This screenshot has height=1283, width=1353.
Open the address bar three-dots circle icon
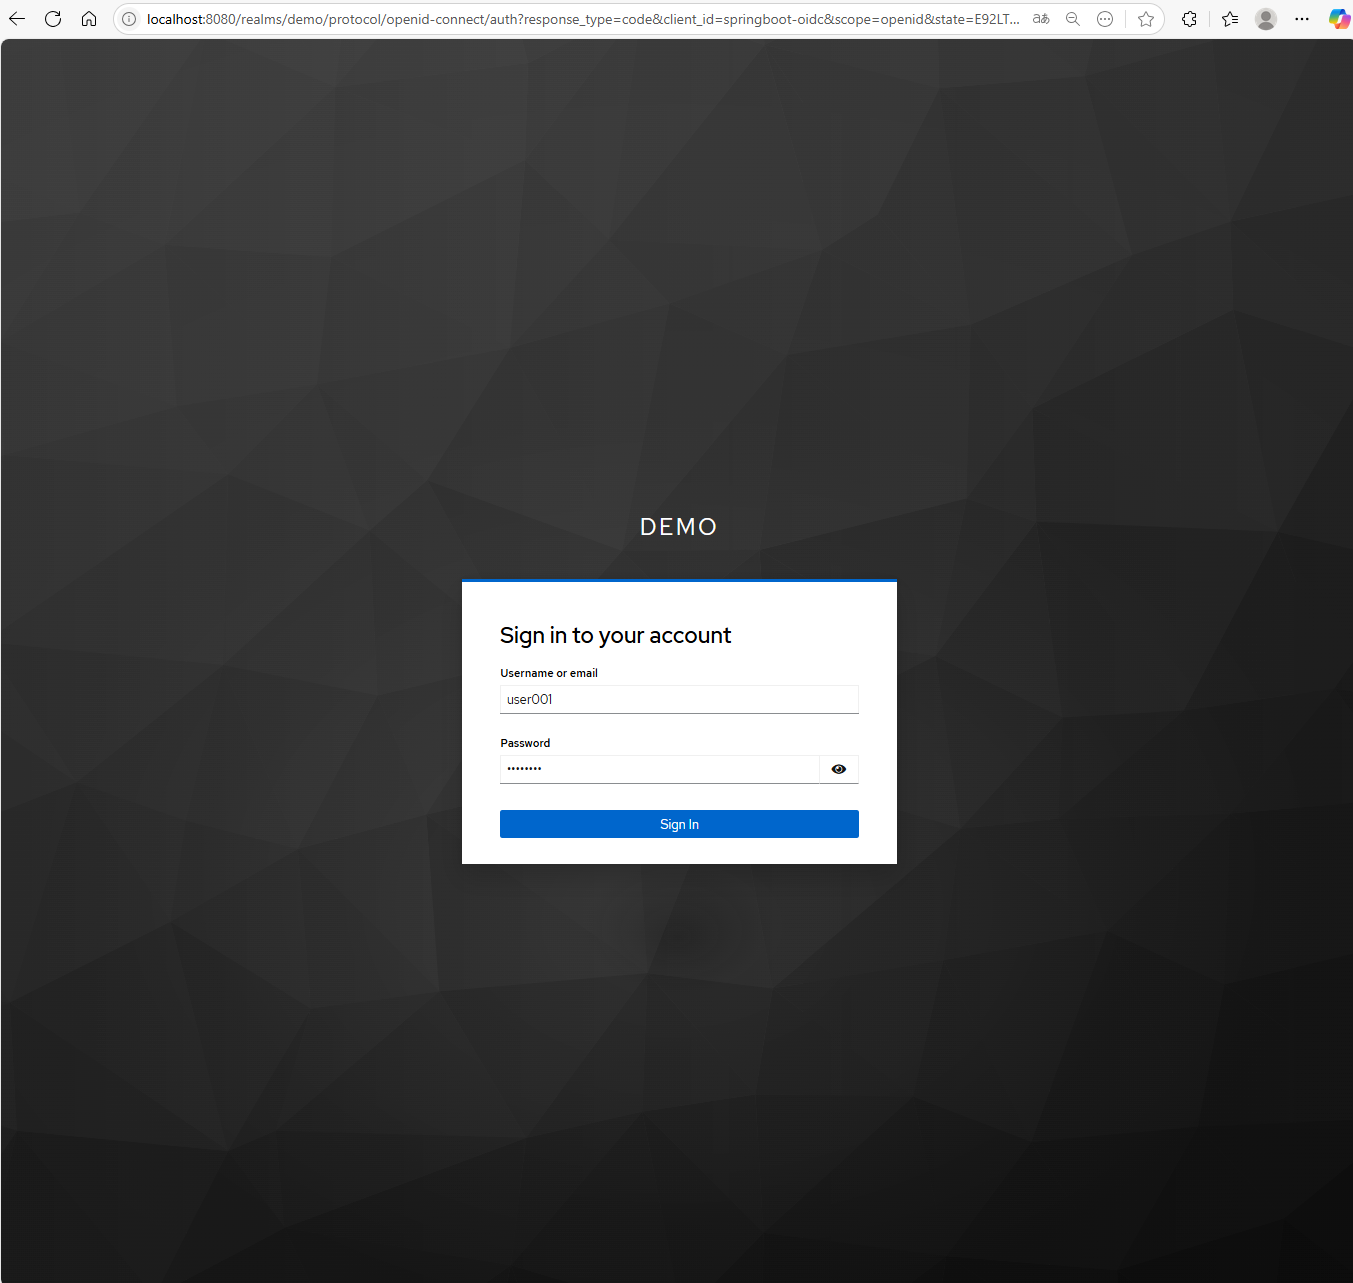click(1105, 19)
